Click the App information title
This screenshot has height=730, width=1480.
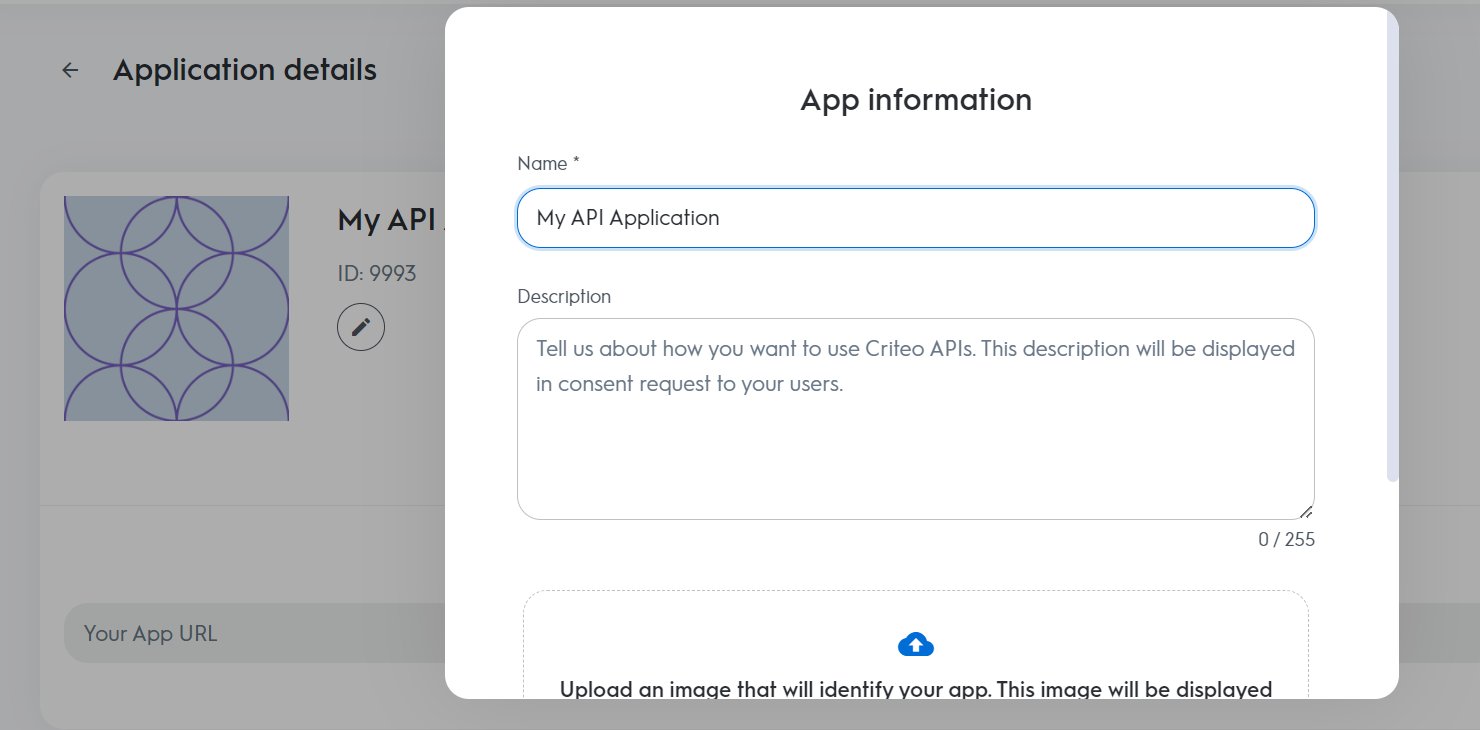point(916,100)
